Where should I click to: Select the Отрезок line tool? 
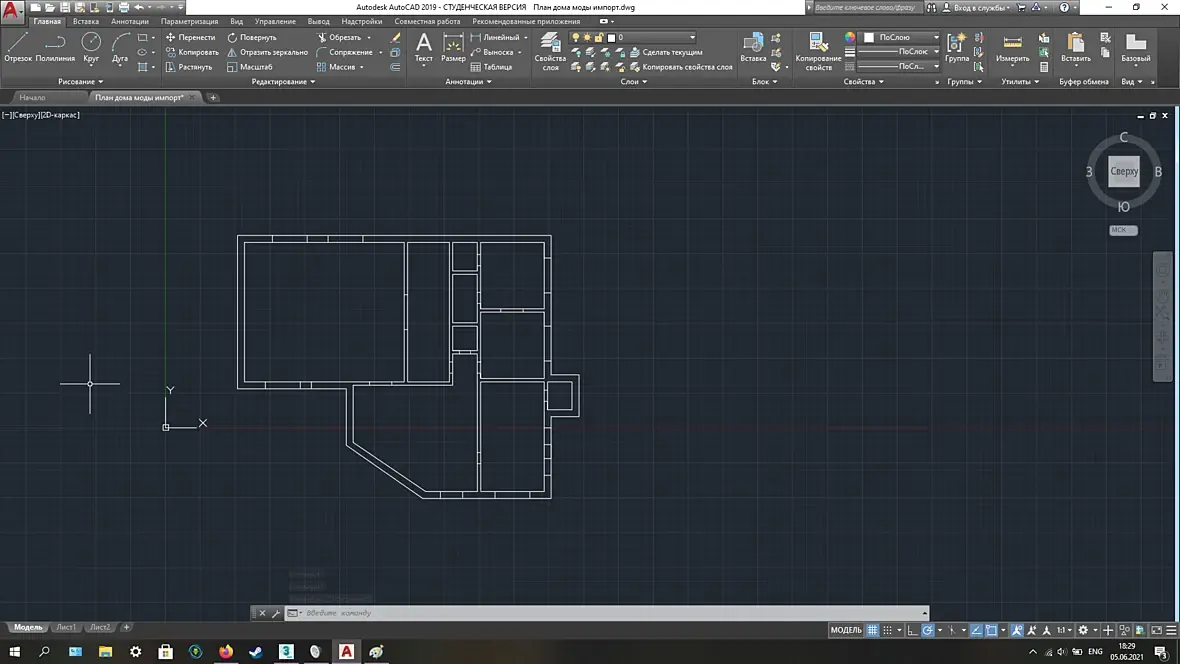click(x=18, y=47)
